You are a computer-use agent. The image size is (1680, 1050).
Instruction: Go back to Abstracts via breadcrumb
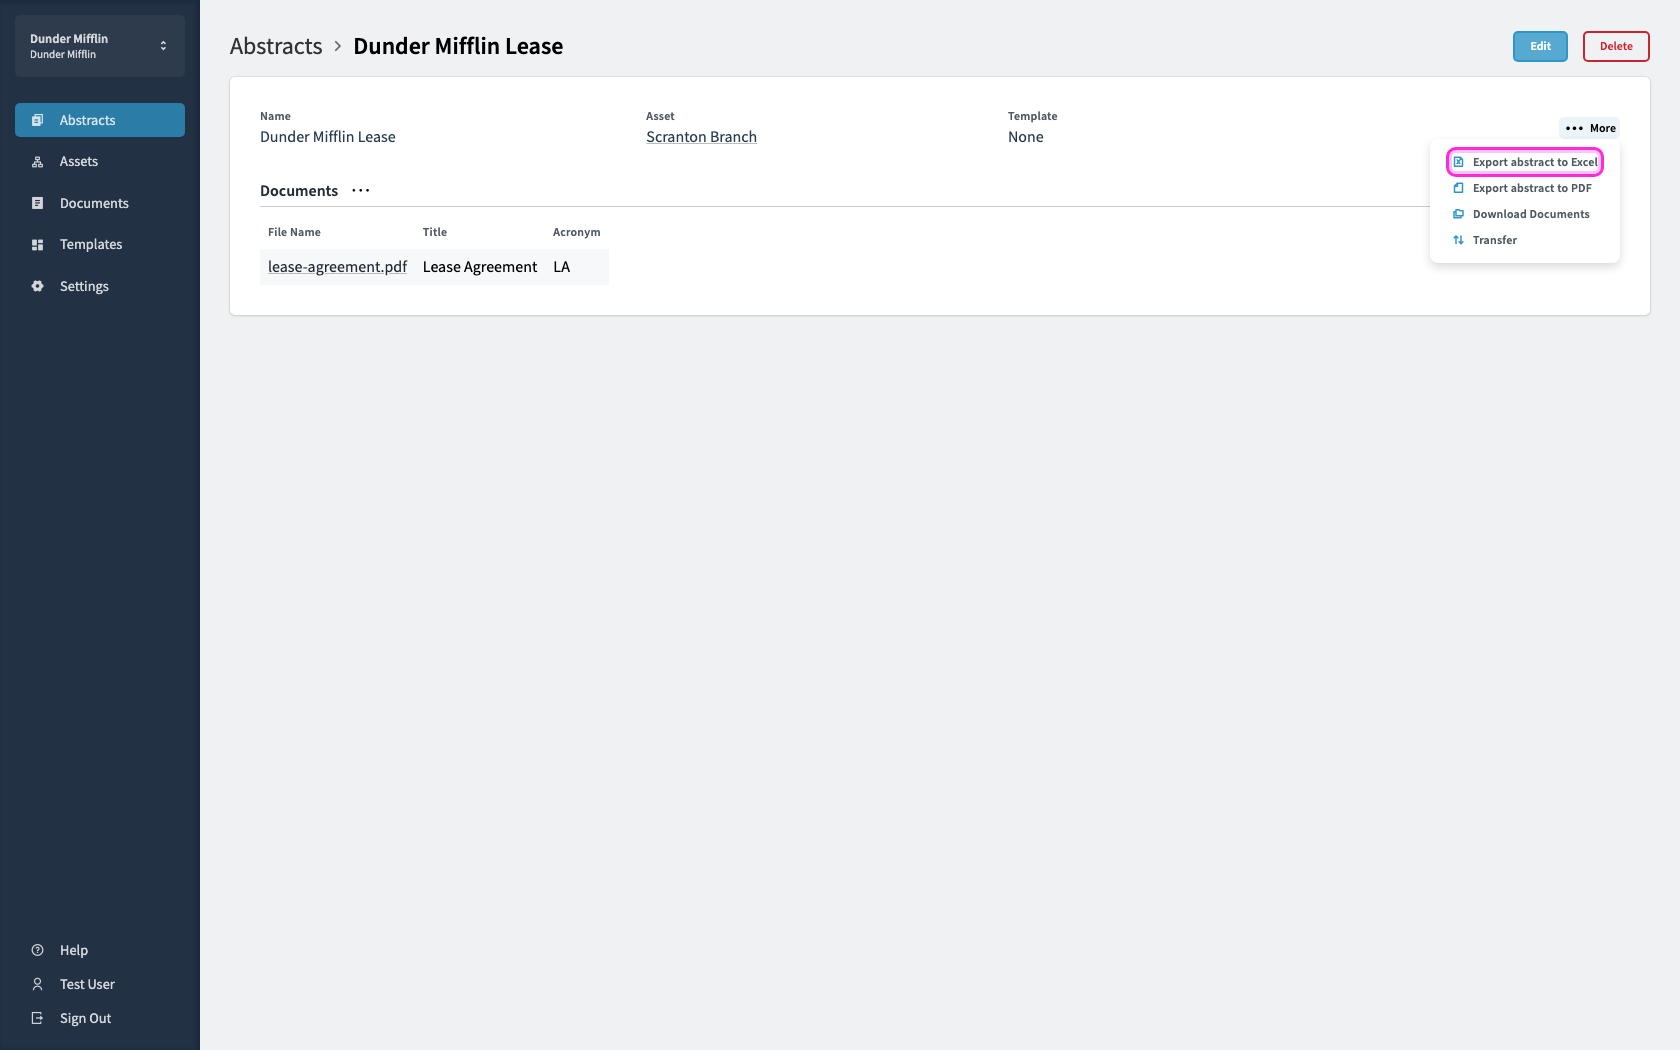[x=276, y=46]
